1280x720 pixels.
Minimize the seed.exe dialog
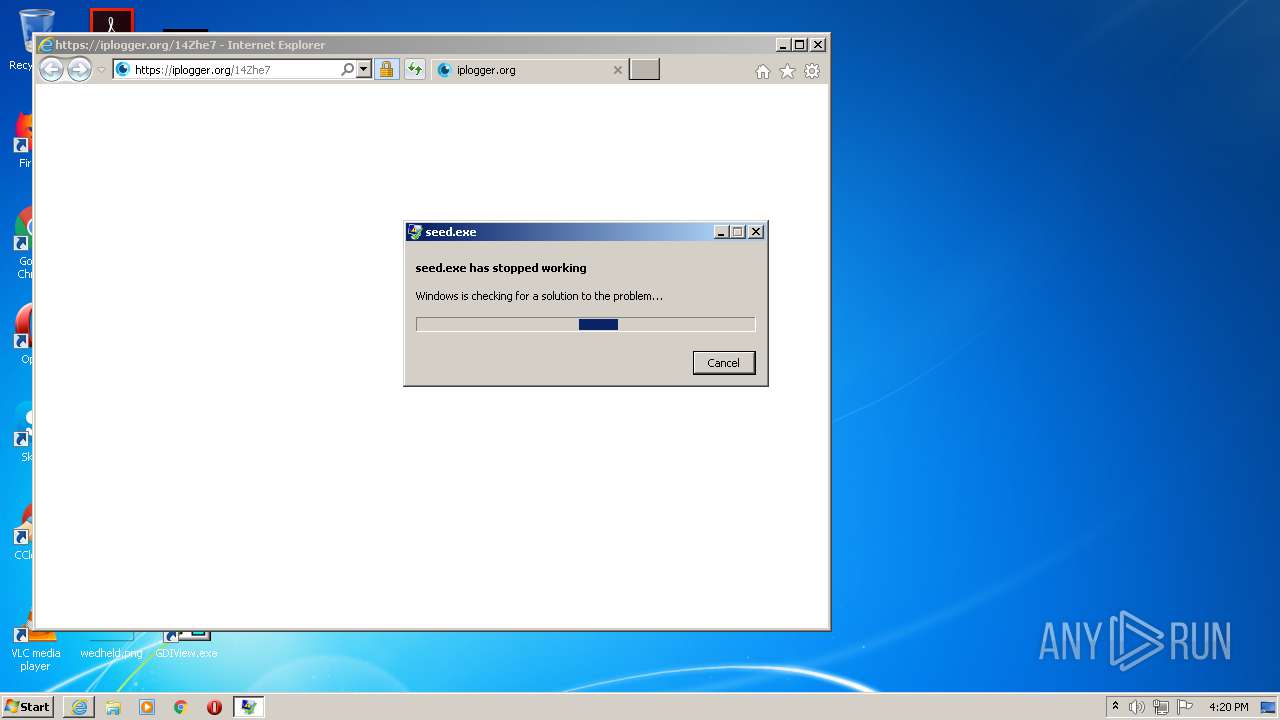click(721, 232)
